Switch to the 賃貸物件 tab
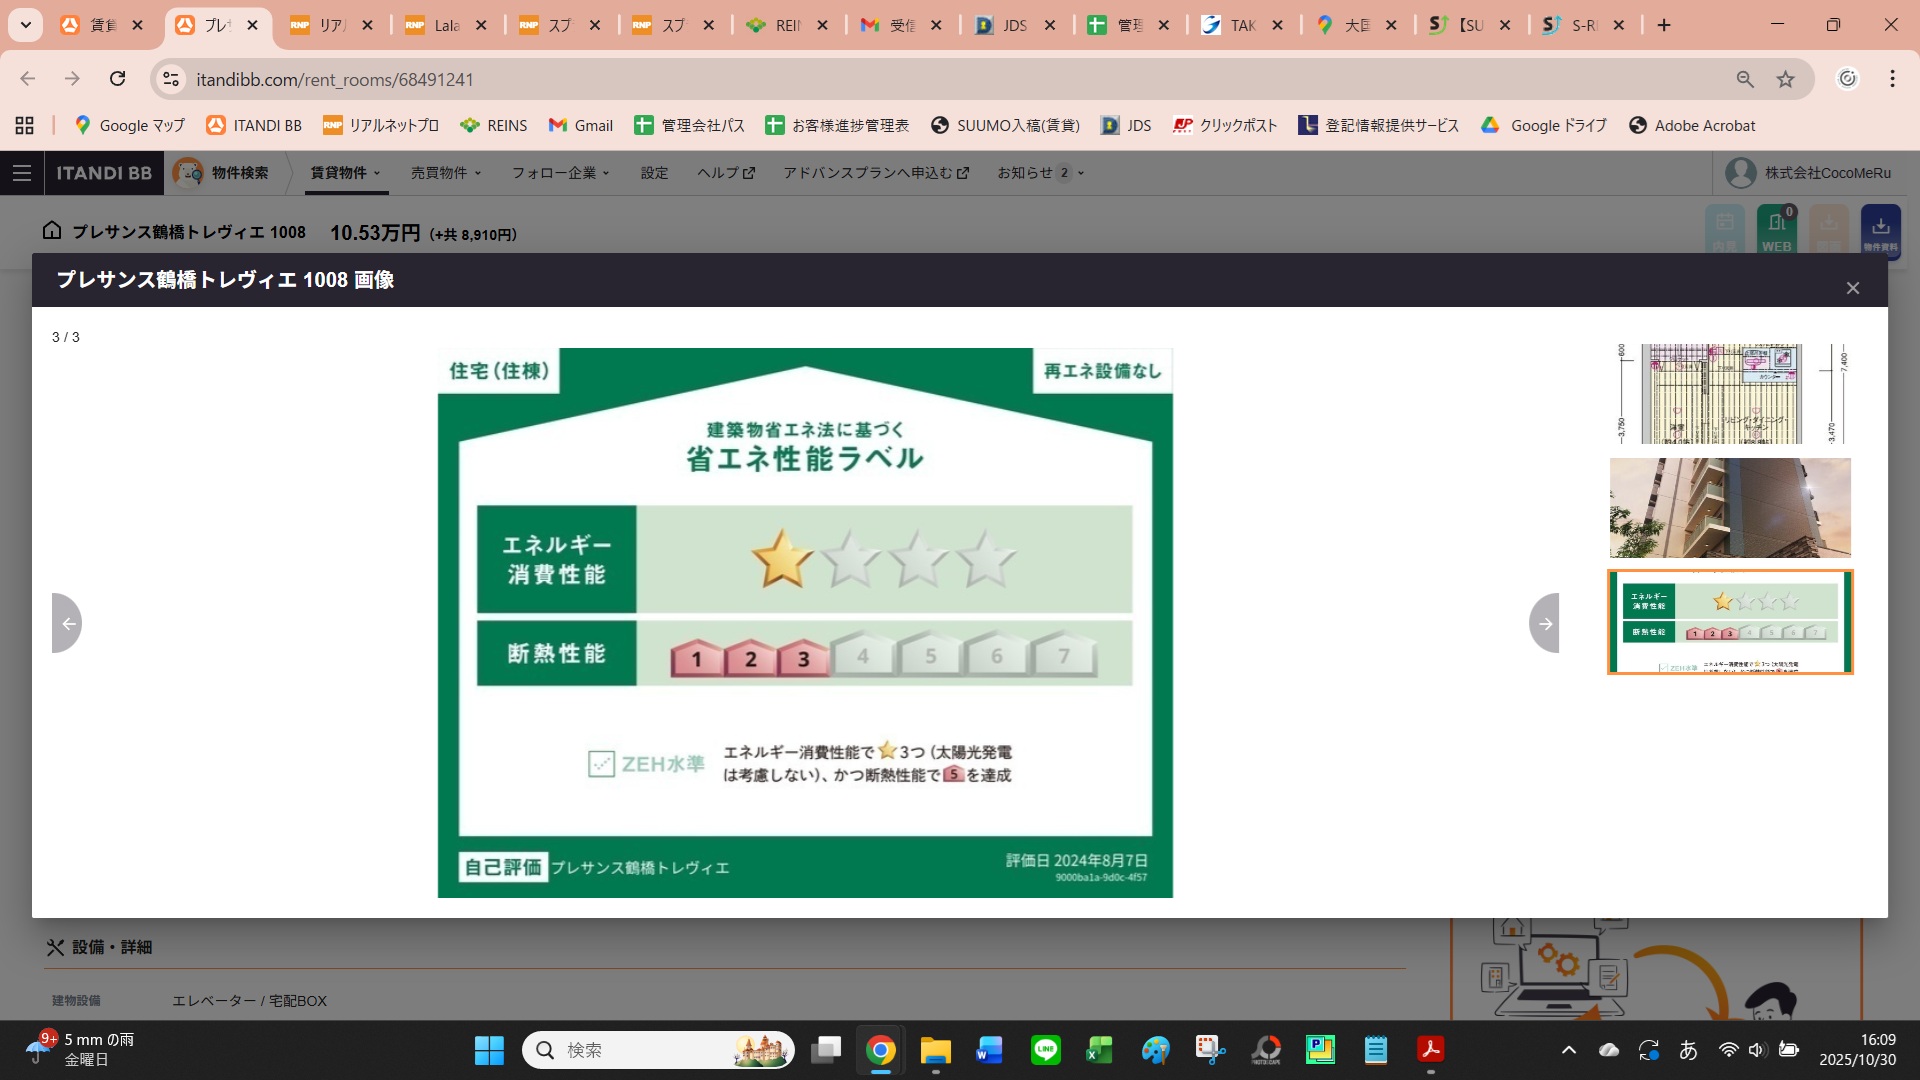The height and width of the screenshot is (1080, 1920). [x=340, y=172]
